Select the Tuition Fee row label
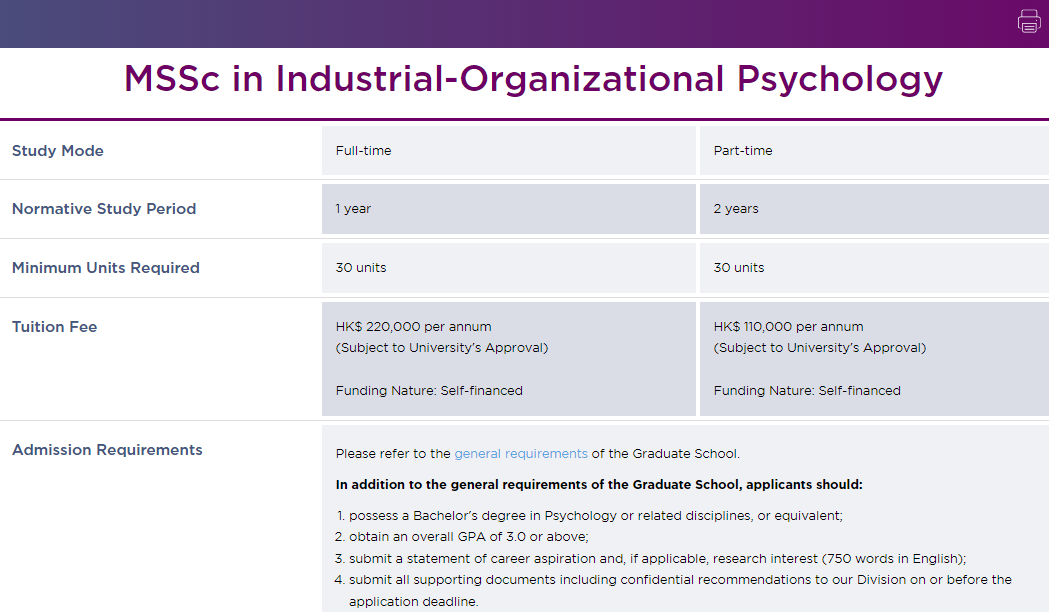Viewport: 1049px width, 612px height. [55, 327]
